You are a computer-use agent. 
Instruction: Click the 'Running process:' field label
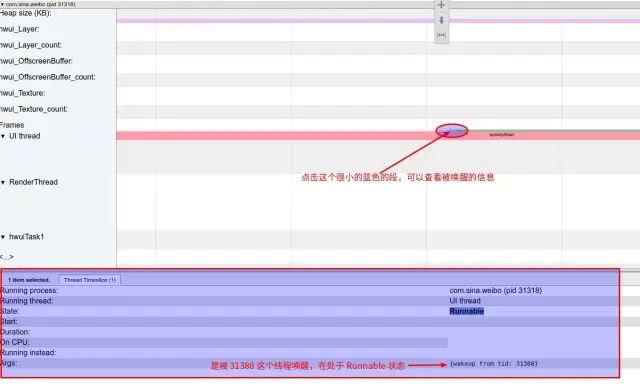tap(29, 291)
